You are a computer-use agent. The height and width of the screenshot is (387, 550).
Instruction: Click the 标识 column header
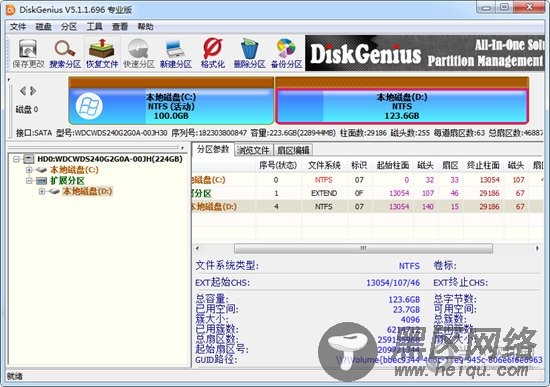359,165
